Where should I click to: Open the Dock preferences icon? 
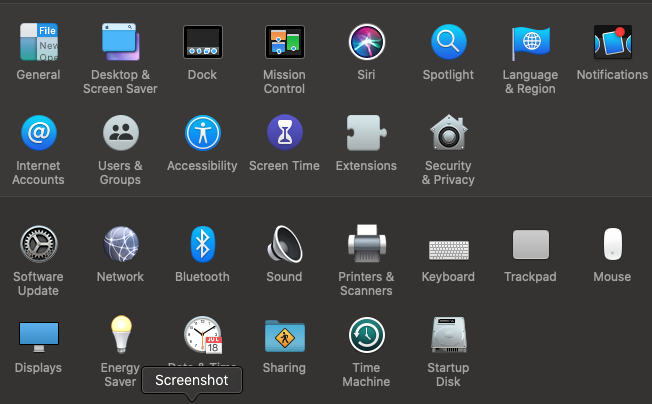click(x=203, y=42)
